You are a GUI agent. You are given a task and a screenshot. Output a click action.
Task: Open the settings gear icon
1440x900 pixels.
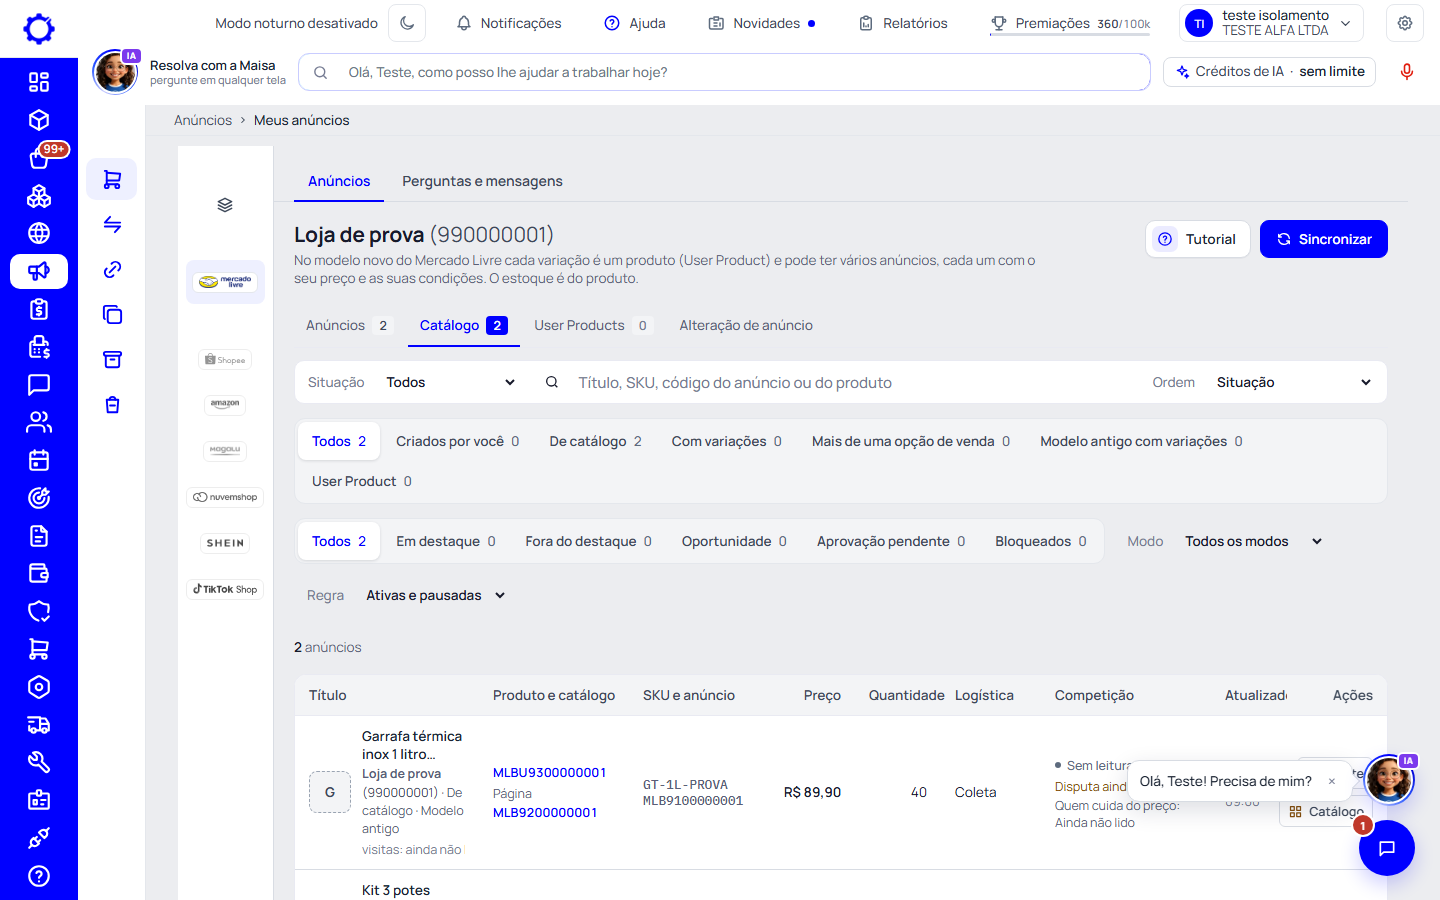pos(1405,23)
